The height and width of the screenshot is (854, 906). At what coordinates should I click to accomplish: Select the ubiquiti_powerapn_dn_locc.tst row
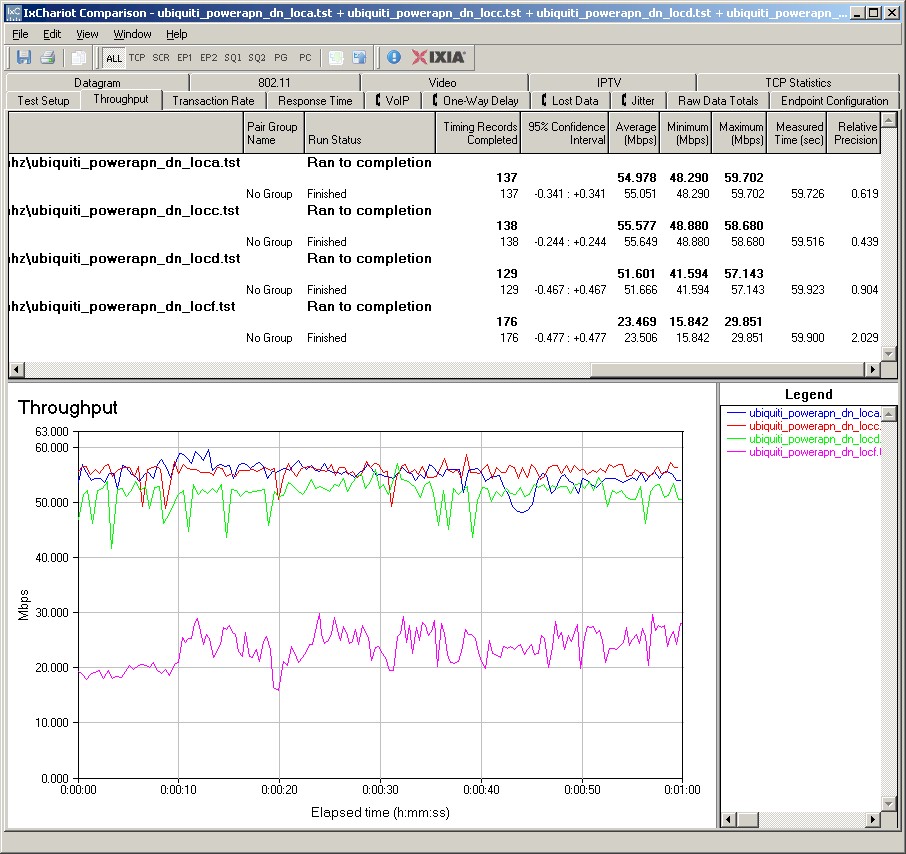[x=445, y=210]
